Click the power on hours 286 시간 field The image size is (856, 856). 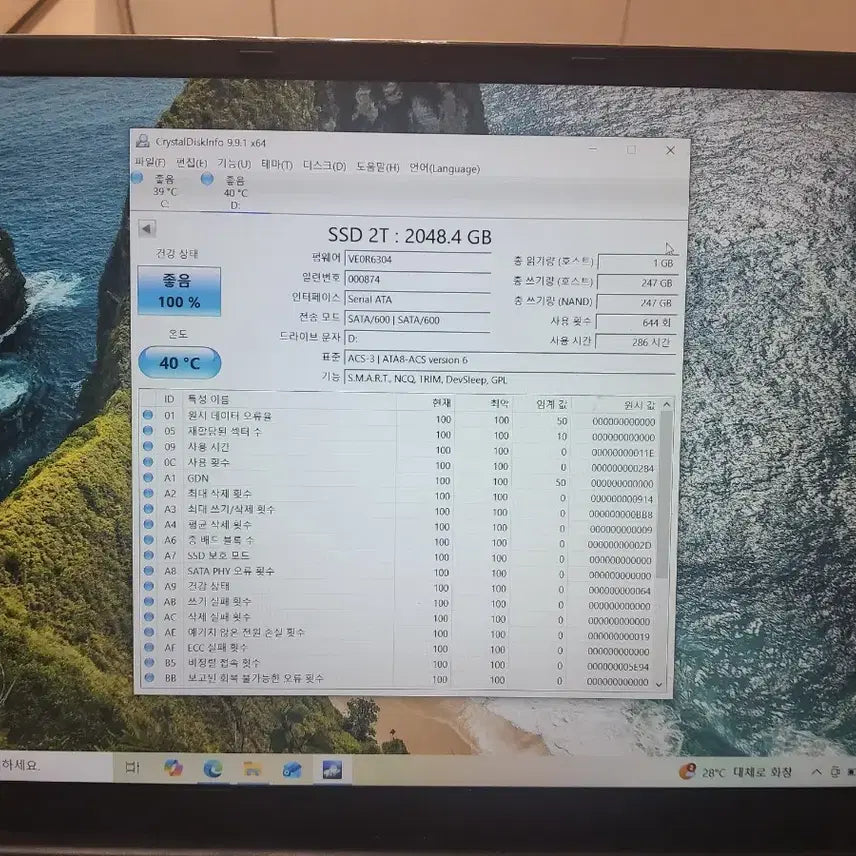[x=635, y=342]
